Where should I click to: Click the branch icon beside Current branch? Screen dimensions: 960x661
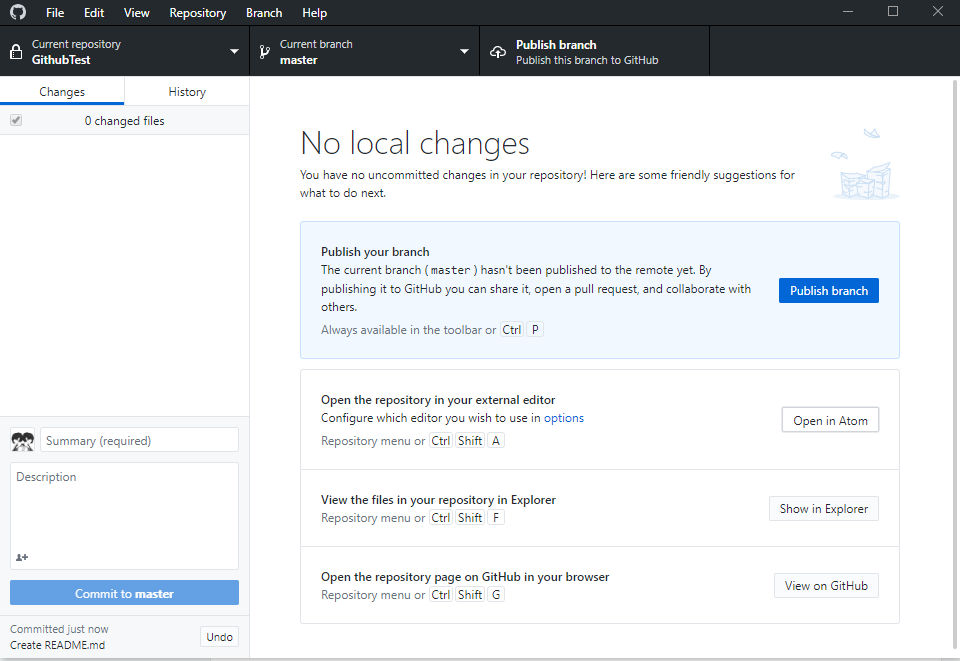pyautogui.click(x=264, y=52)
